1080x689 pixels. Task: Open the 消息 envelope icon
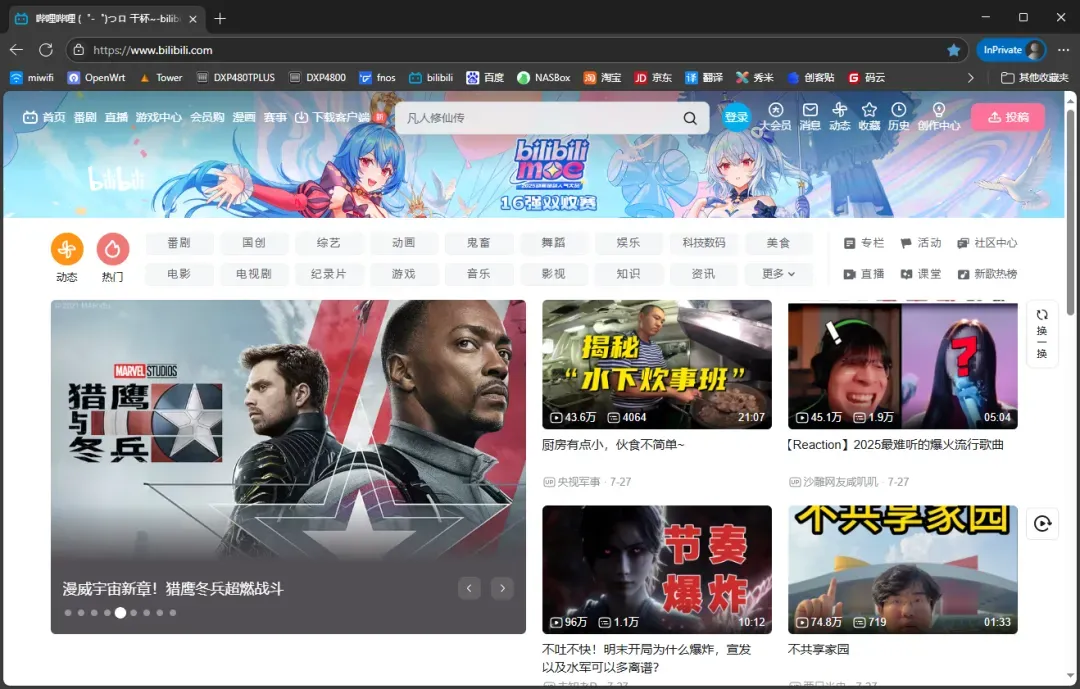810,116
